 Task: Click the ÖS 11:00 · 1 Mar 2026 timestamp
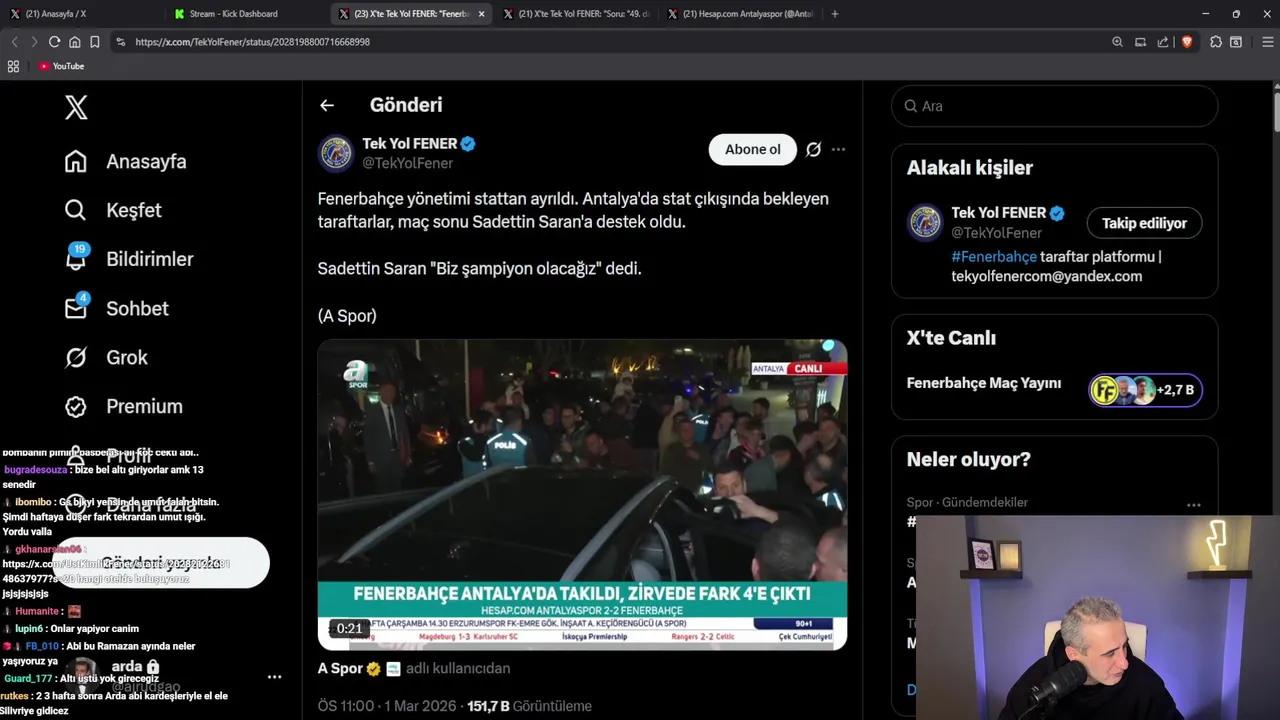(389, 706)
